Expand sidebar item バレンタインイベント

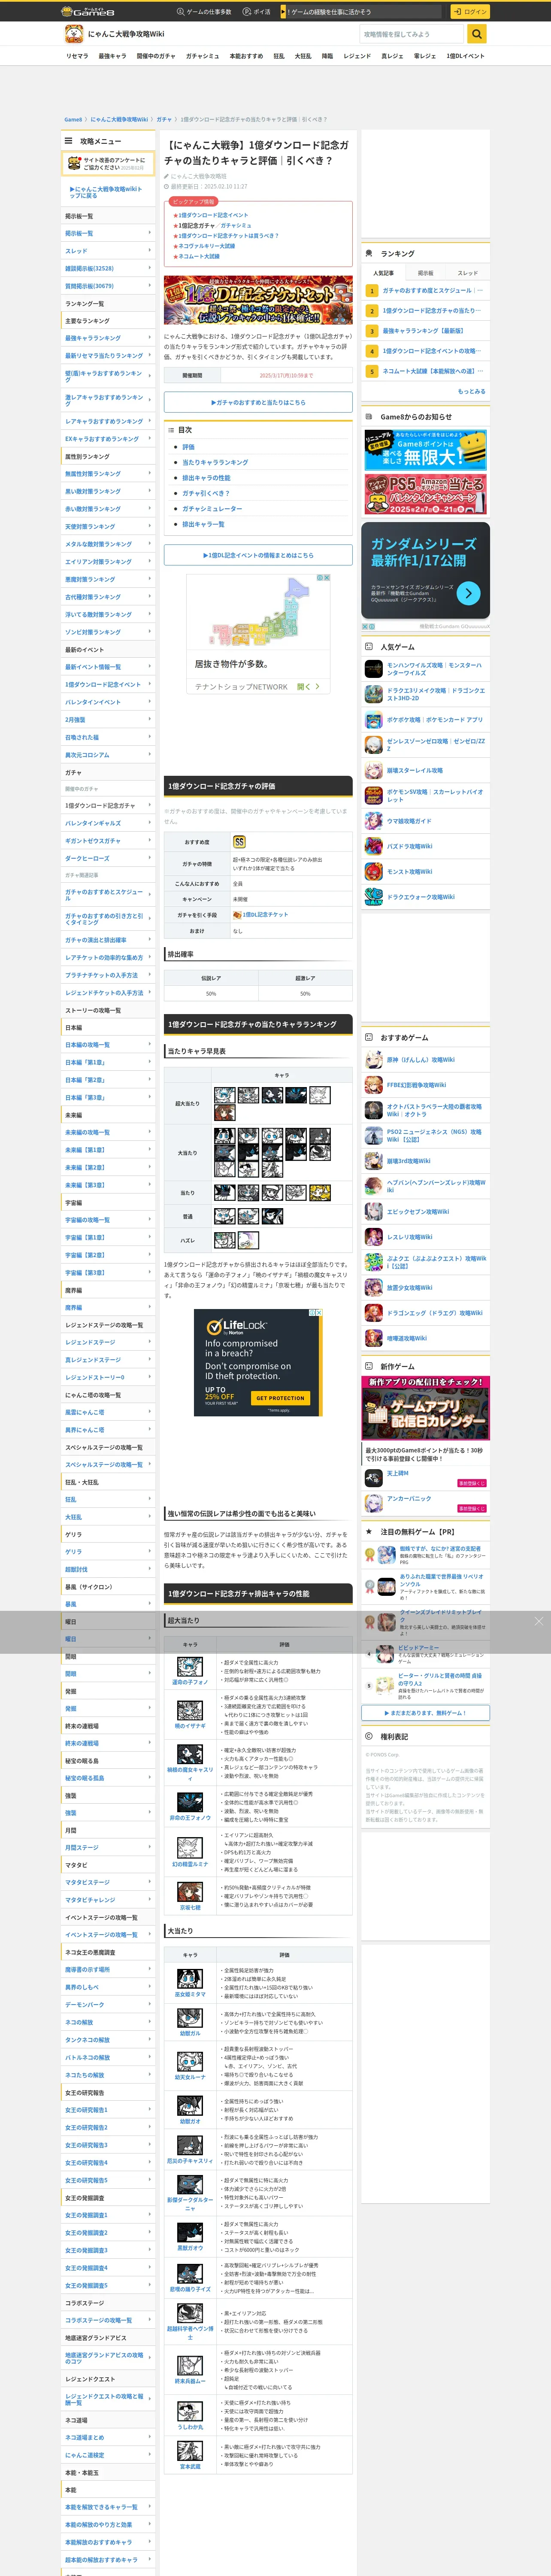point(108,702)
